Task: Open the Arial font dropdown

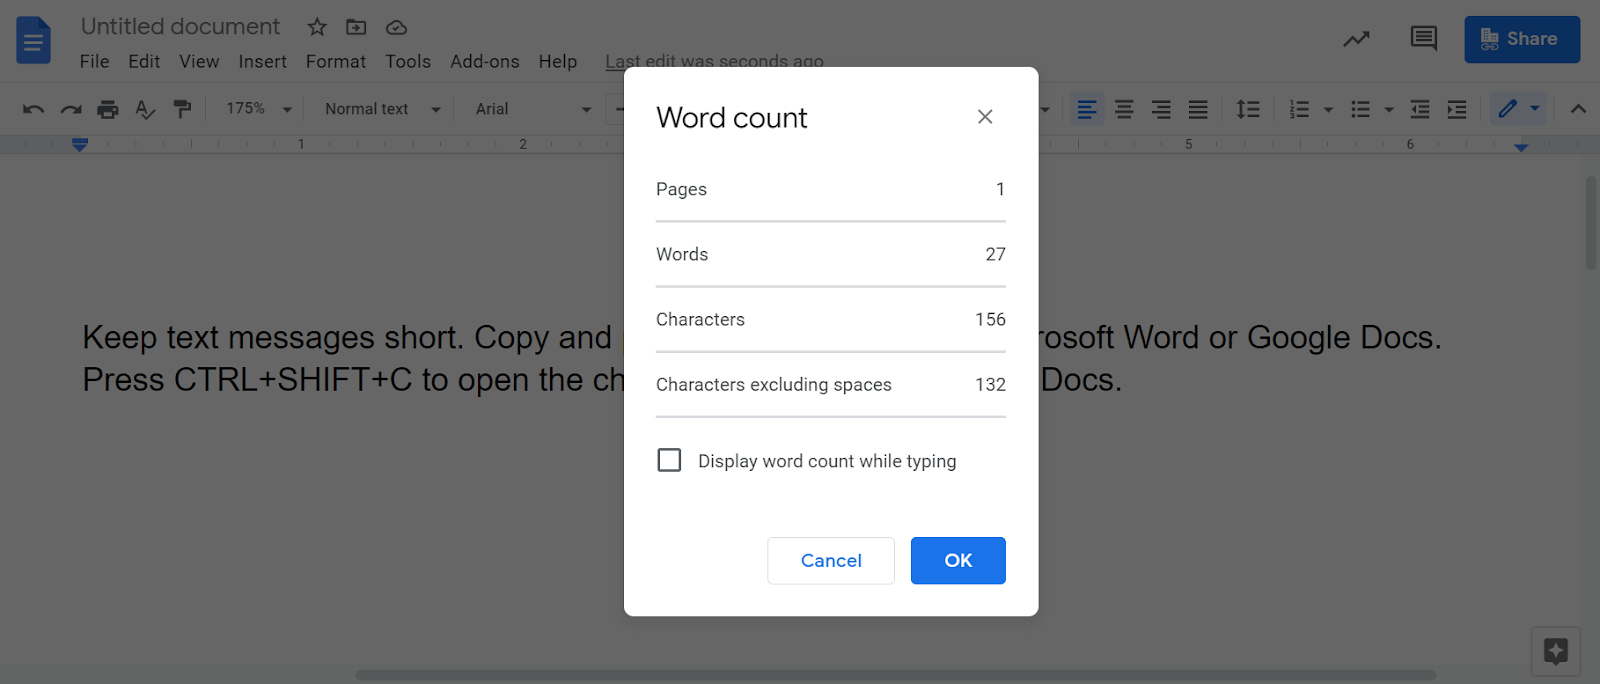Action: (x=534, y=109)
